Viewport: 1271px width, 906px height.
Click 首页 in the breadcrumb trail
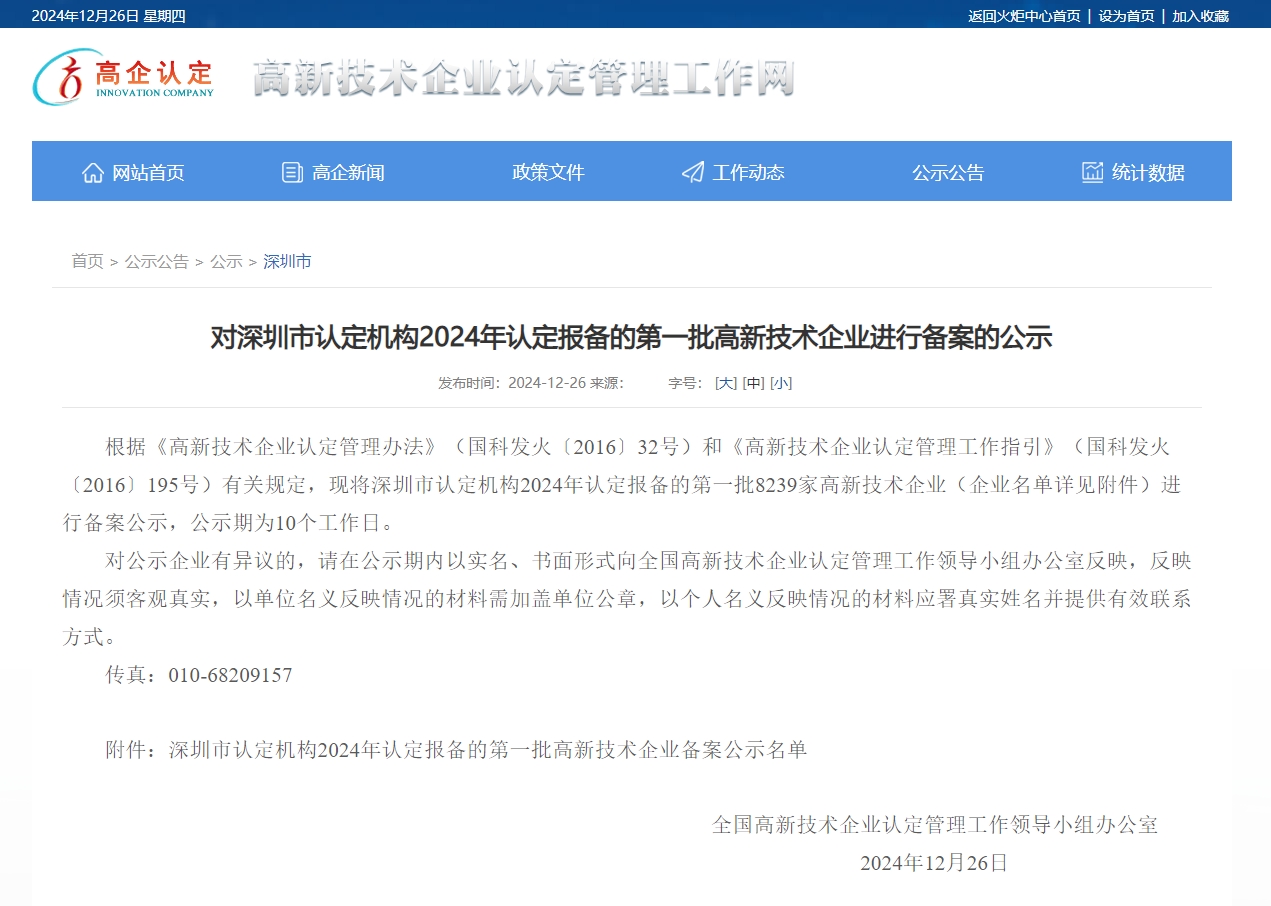pos(87,261)
